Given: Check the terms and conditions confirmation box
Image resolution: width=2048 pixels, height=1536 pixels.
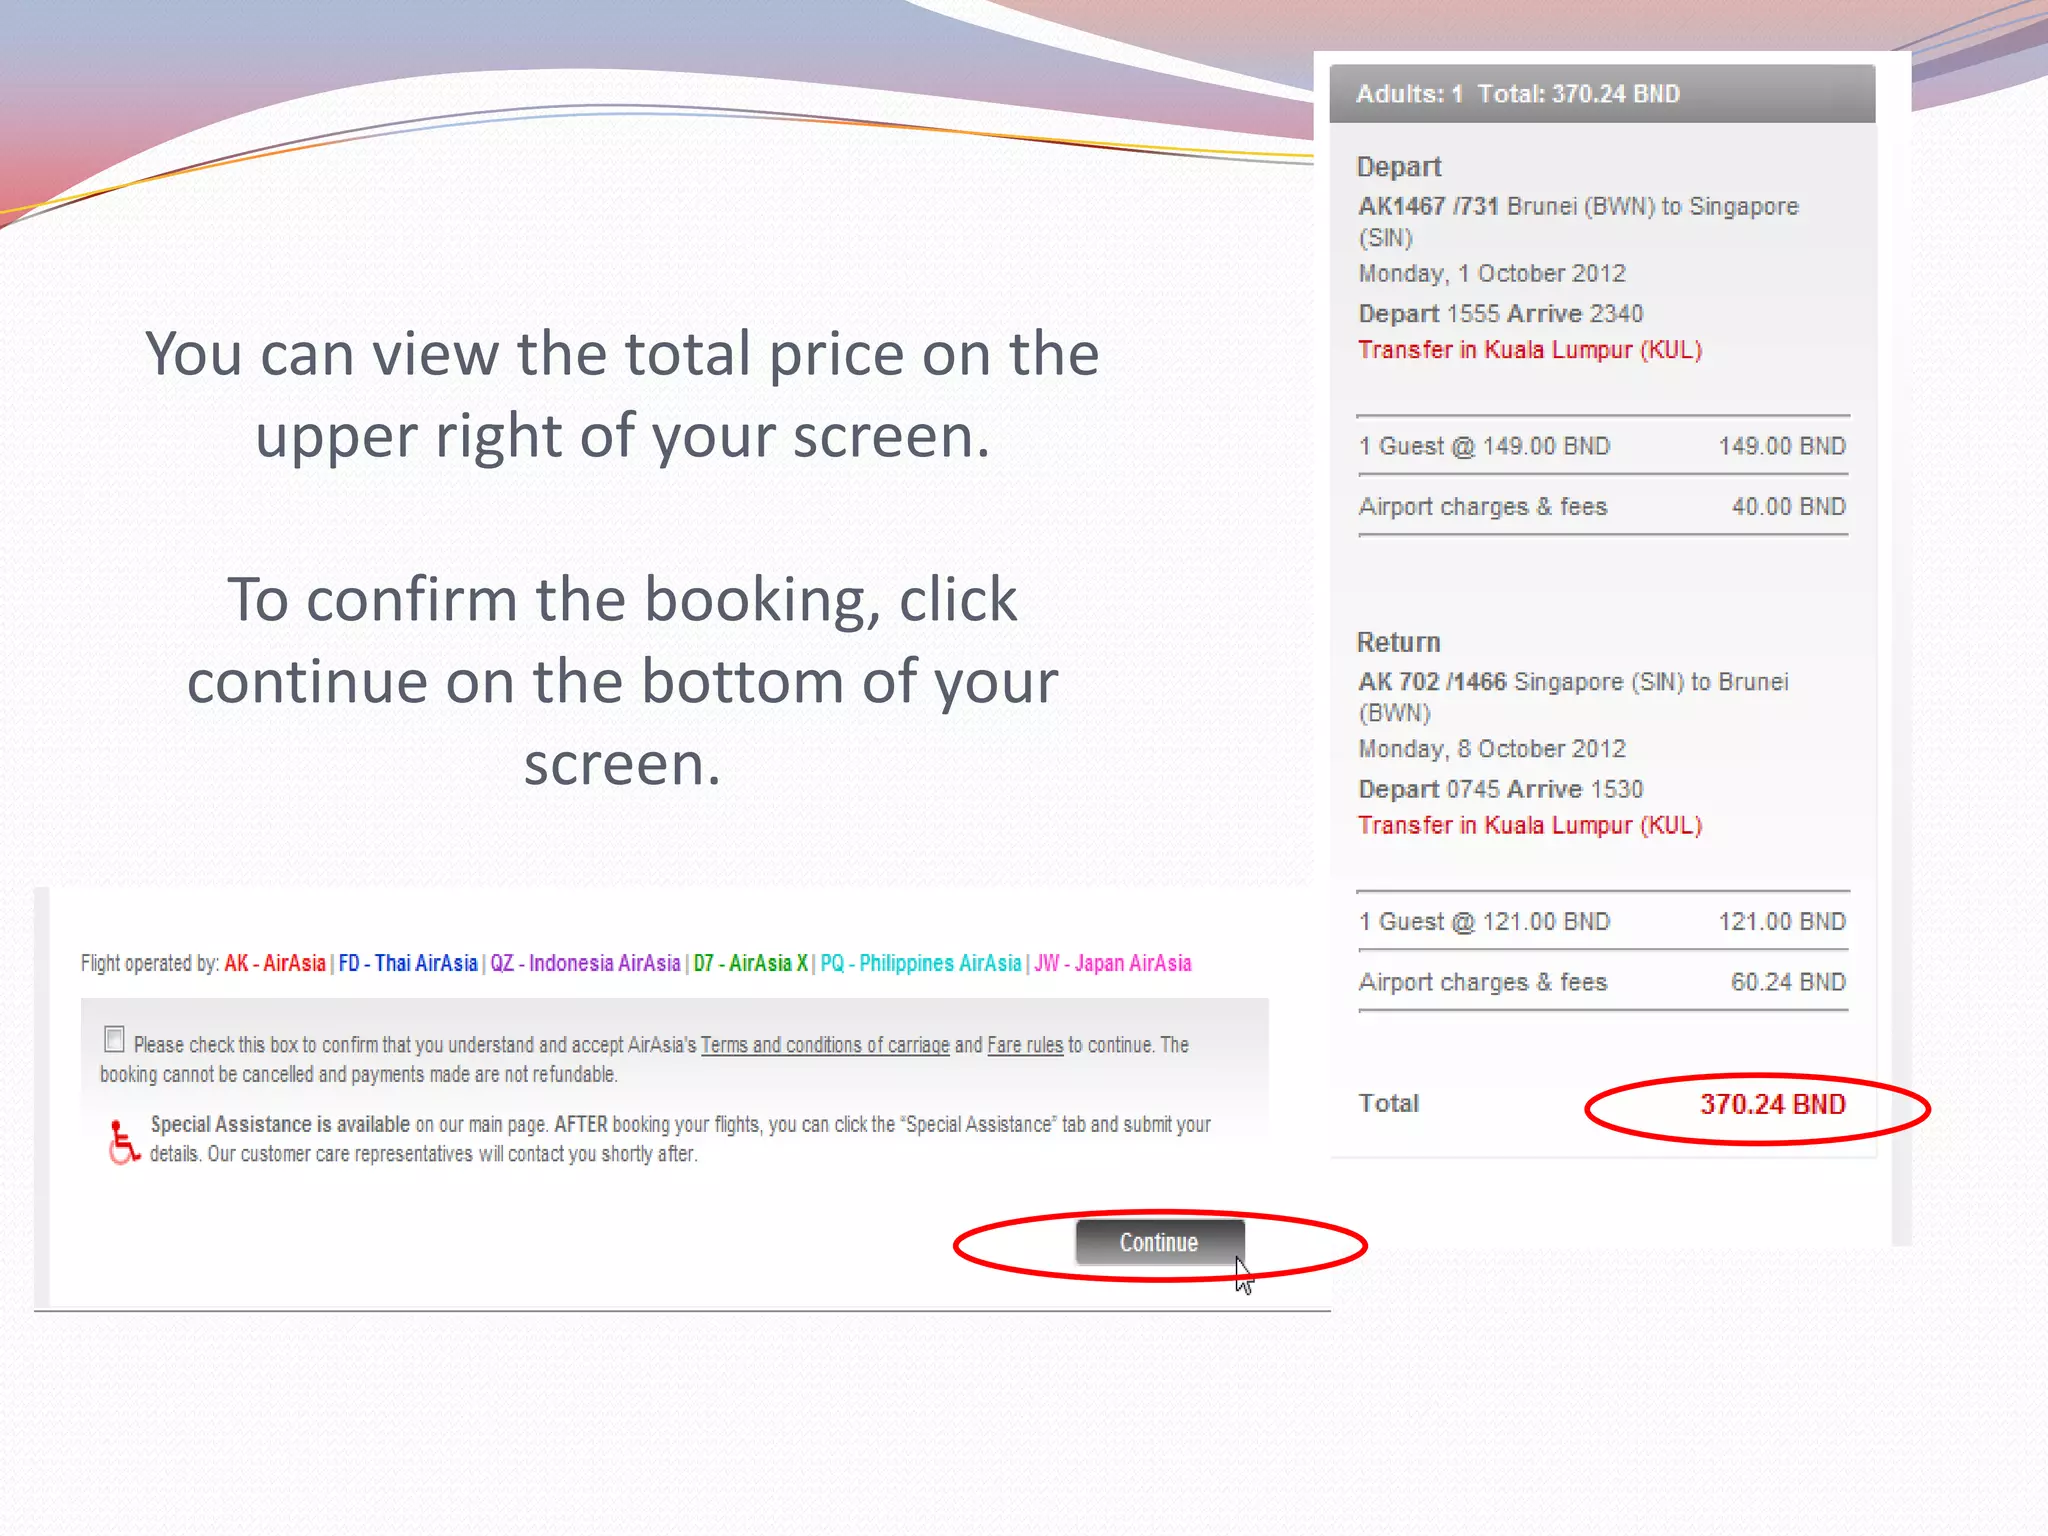Looking at the screenshot, I should pyautogui.click(x=114, y=1040).
